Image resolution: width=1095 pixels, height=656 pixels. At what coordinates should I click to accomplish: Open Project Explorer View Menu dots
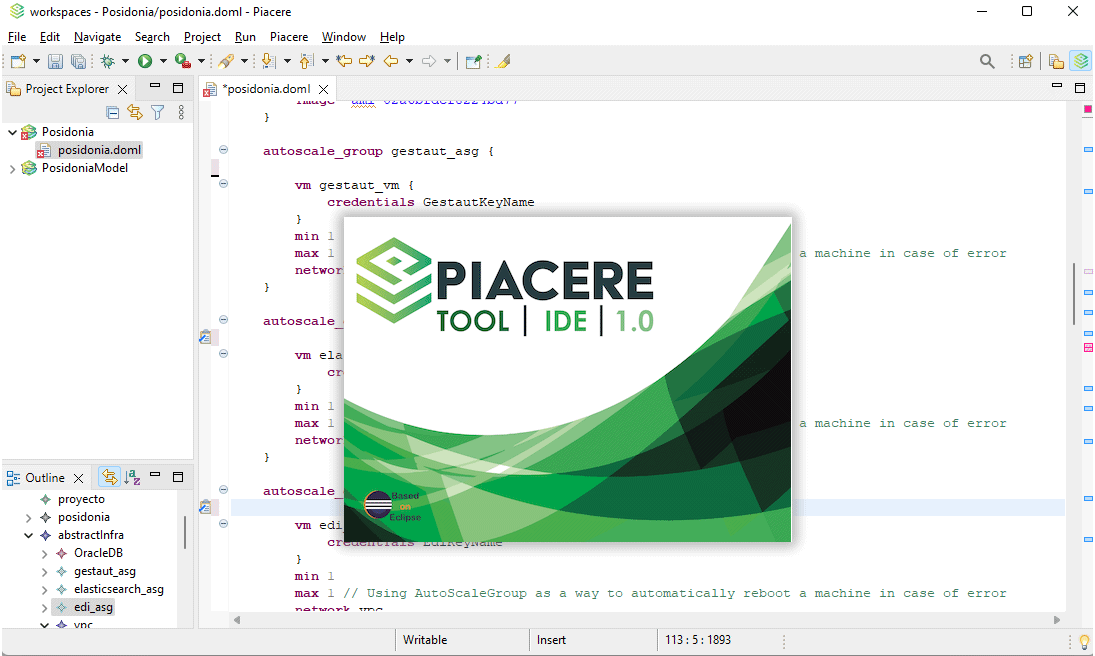click(181, 112)
